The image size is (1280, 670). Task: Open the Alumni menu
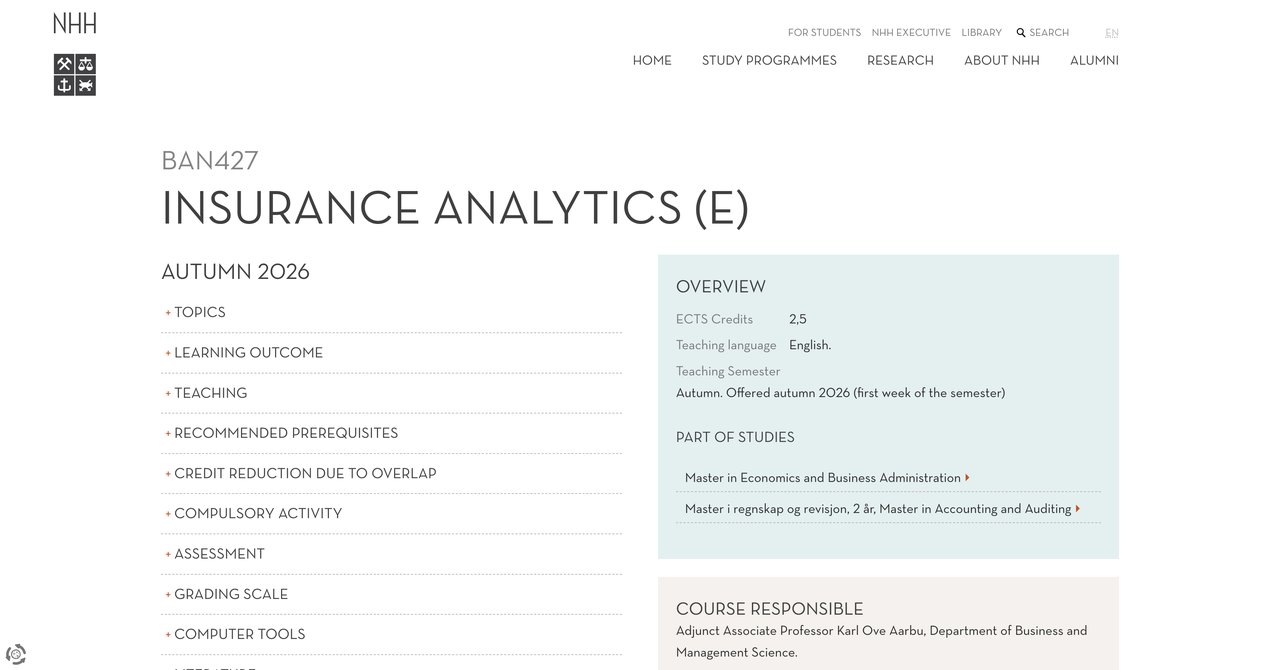tap(1094, 61)
